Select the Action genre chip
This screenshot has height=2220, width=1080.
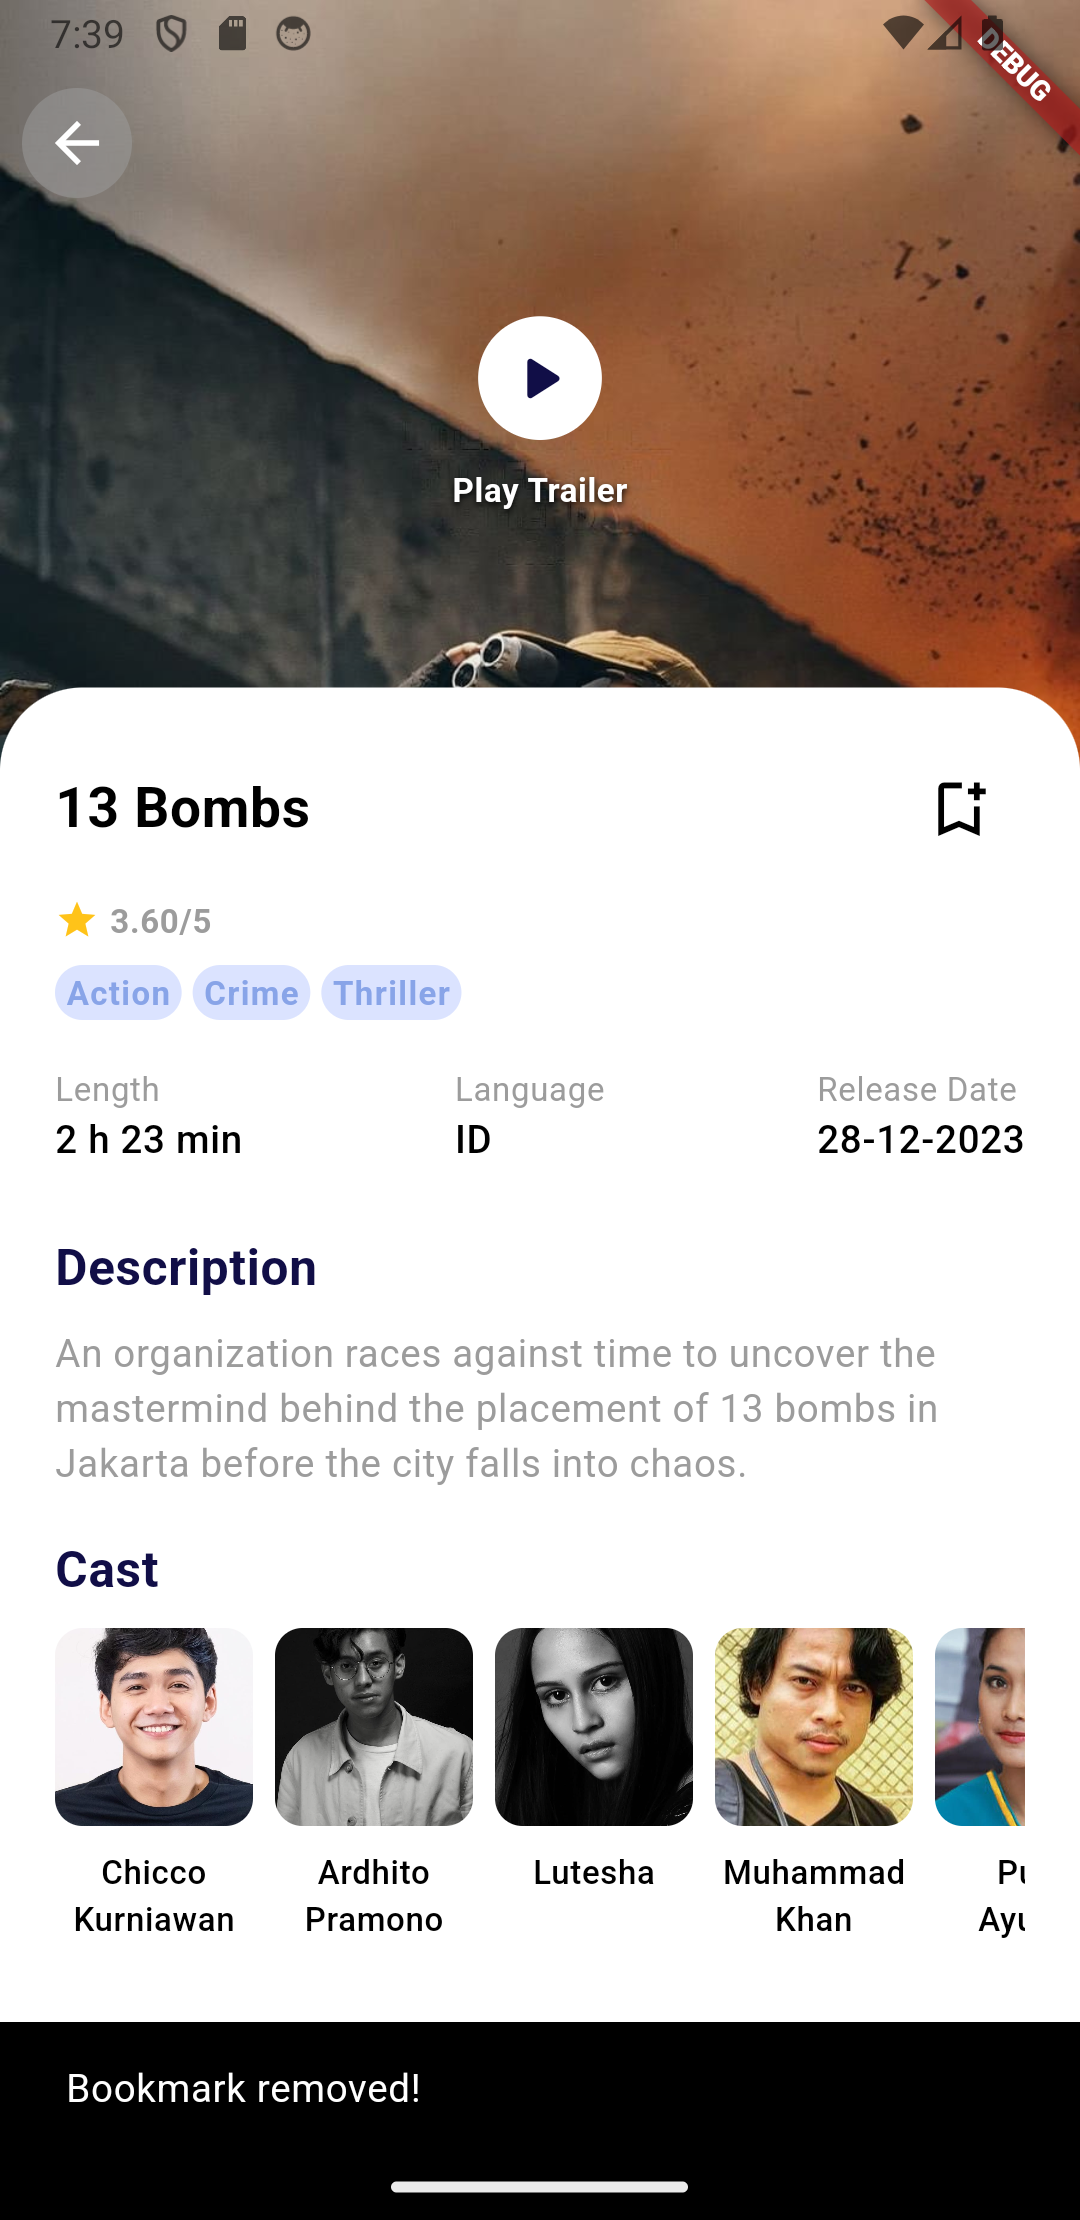(x=118, y=993)
